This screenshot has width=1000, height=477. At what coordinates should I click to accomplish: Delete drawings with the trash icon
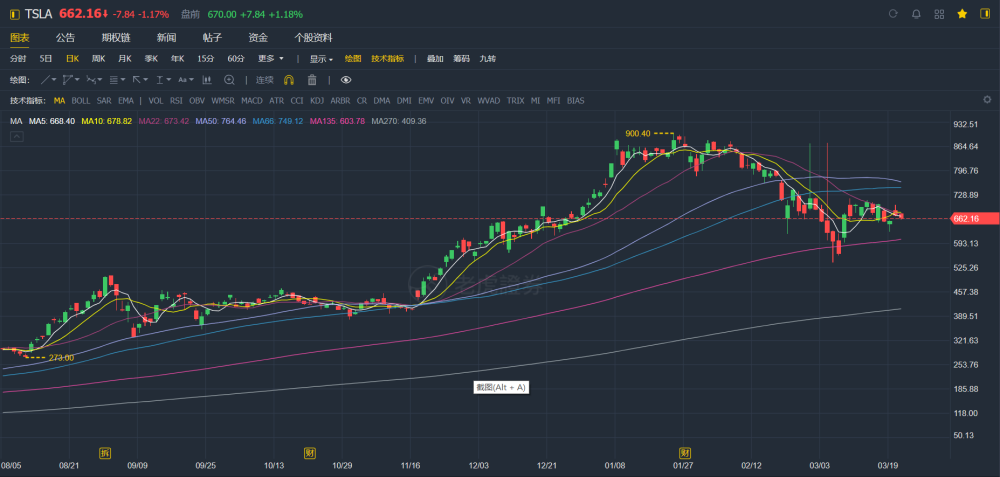312,79
